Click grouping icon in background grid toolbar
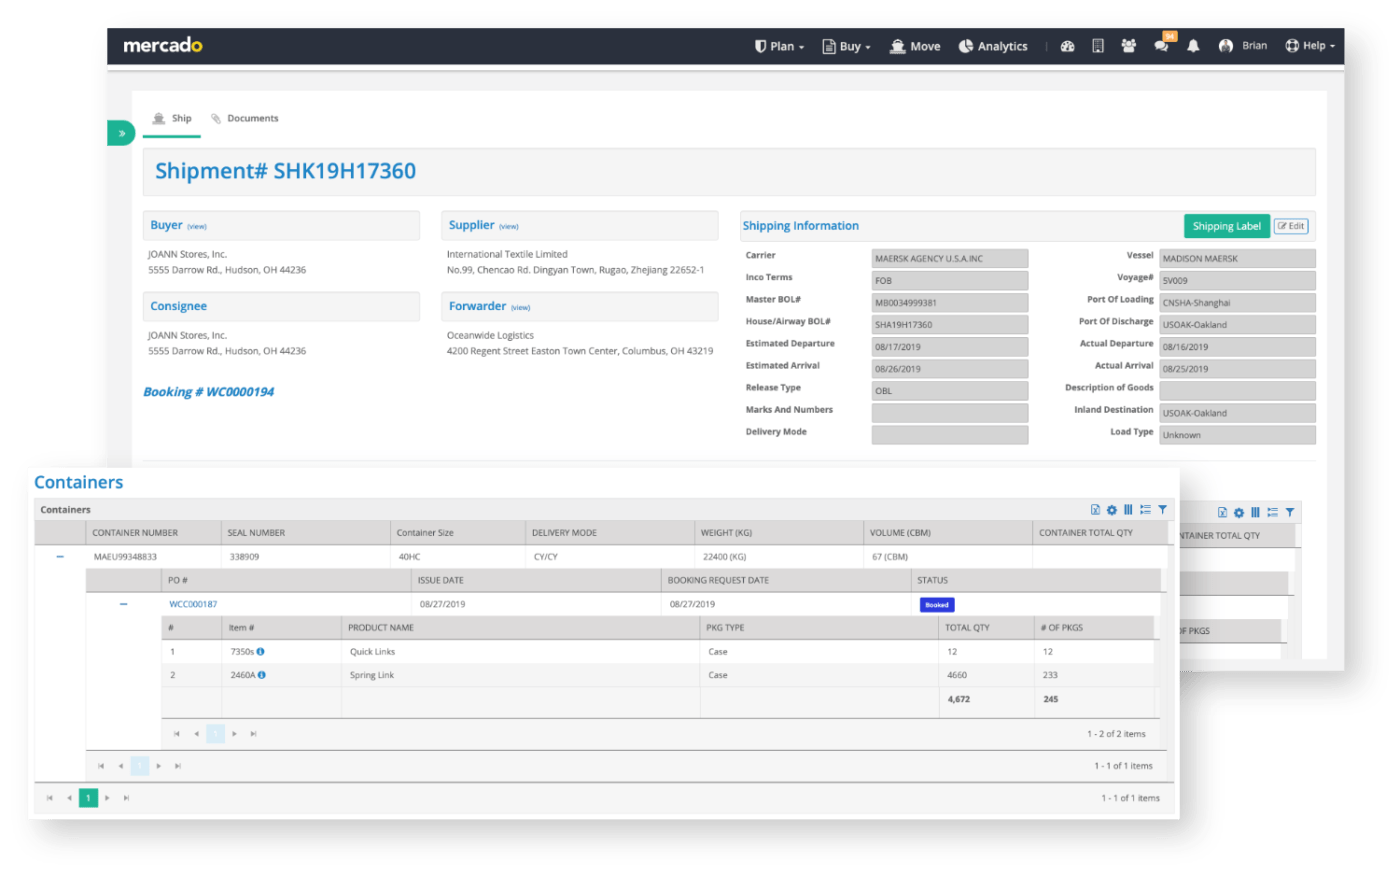 click(x=1272, y=512)
